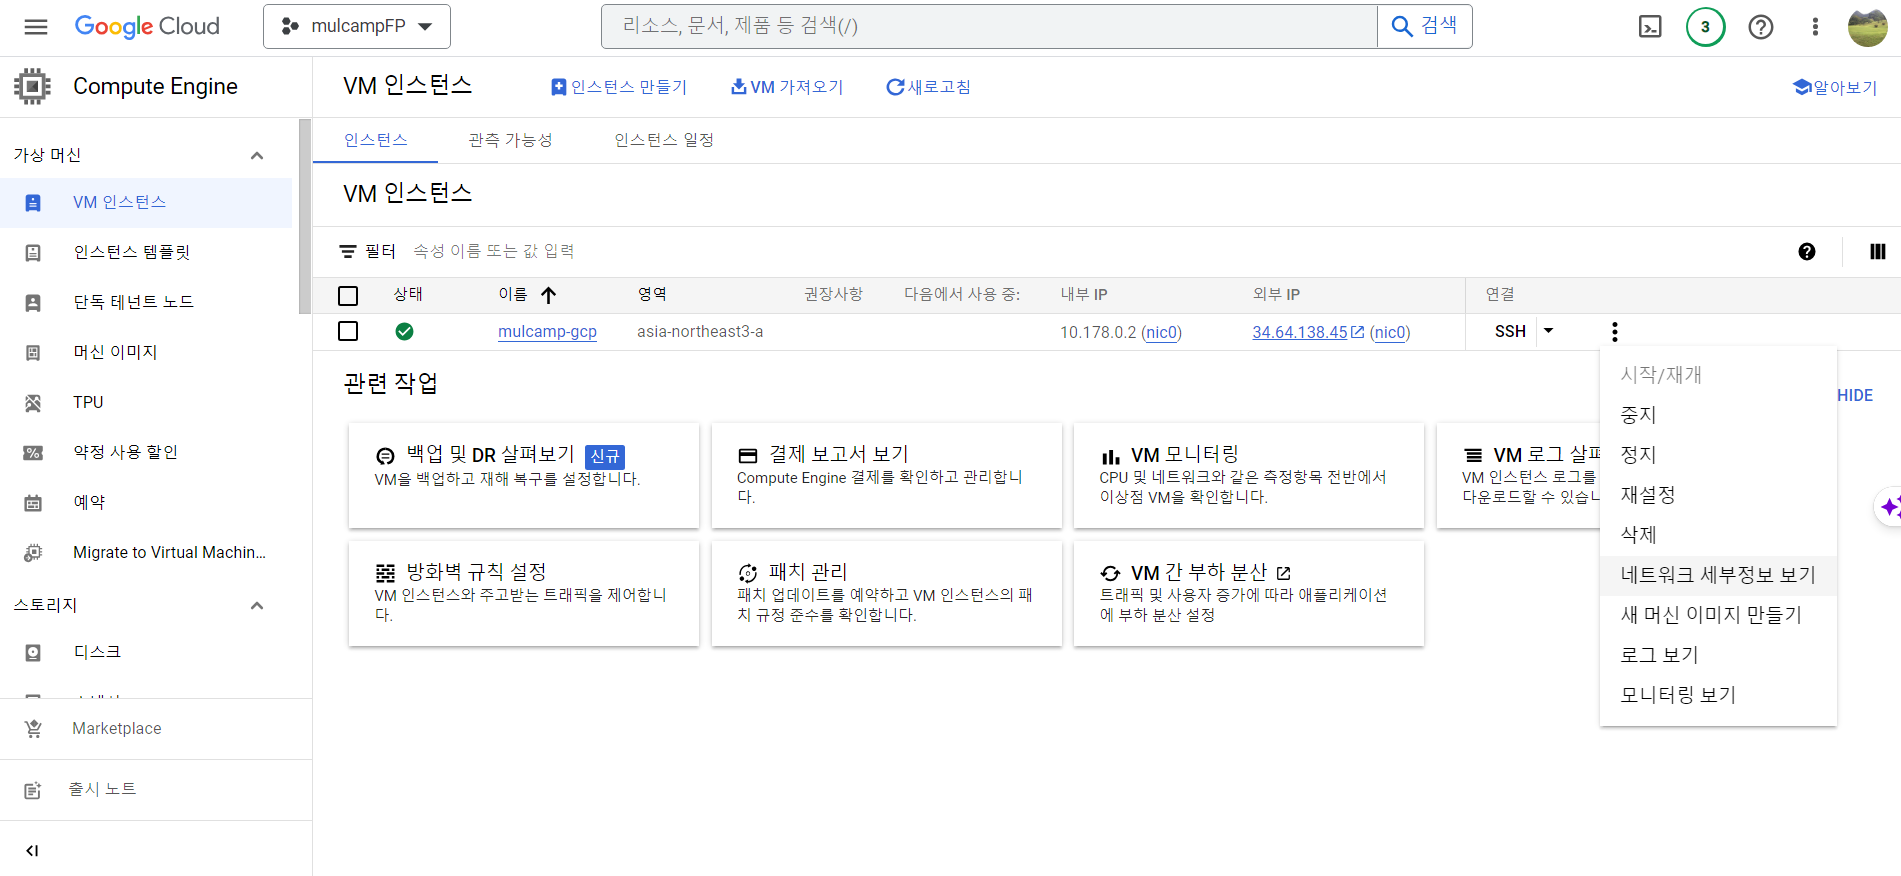Click the 인스턴스 템플릿 sidebar icon
Screen dimensions: 1901x876
33,253
